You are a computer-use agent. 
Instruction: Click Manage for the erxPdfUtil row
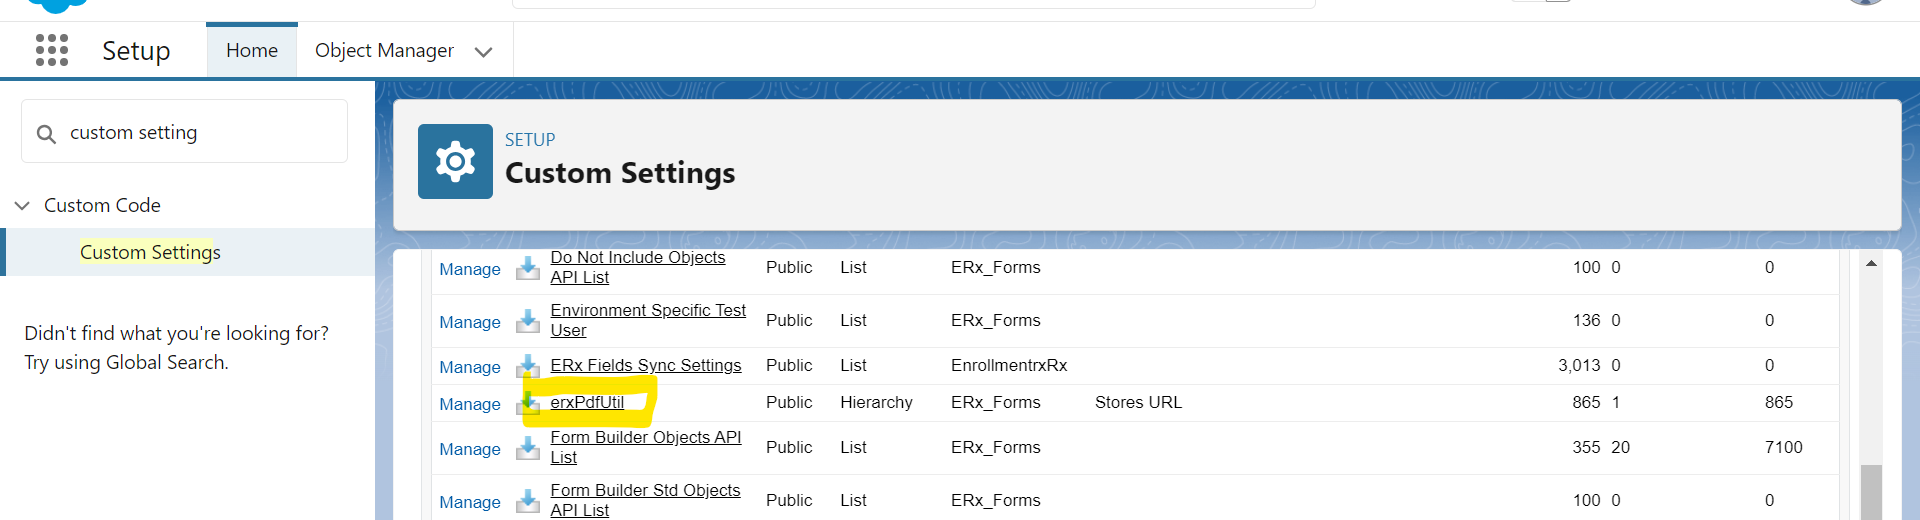tap(470, 404)
